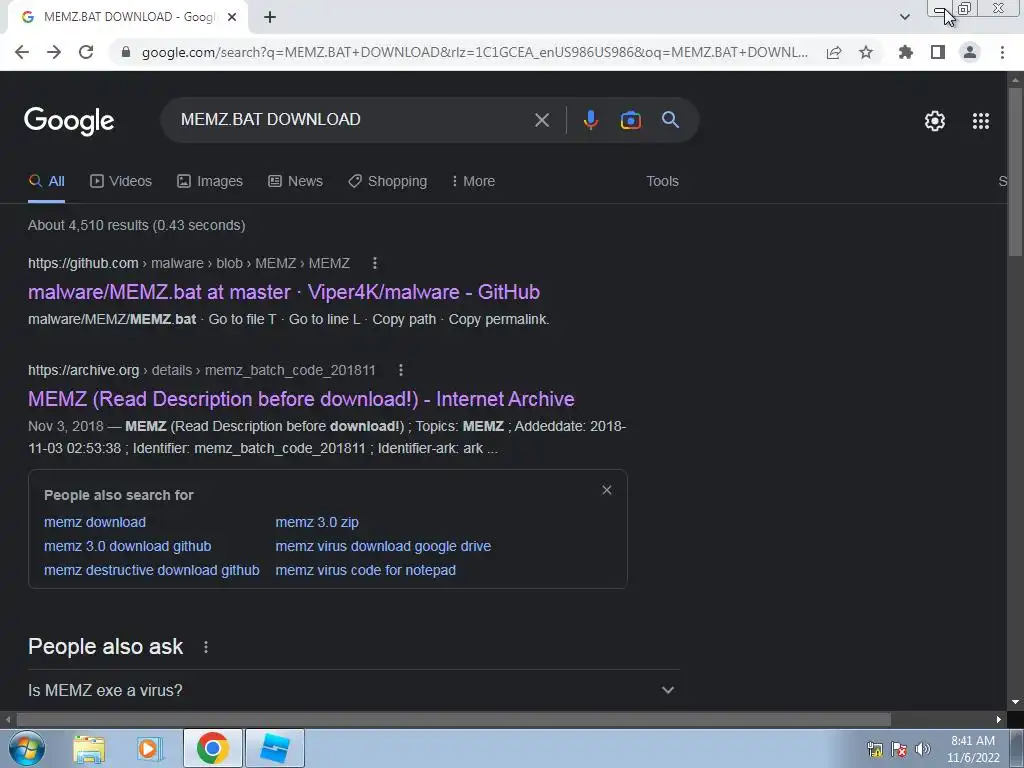
Task: Open the Action Center flag tray icon
Action: point(899,749)
